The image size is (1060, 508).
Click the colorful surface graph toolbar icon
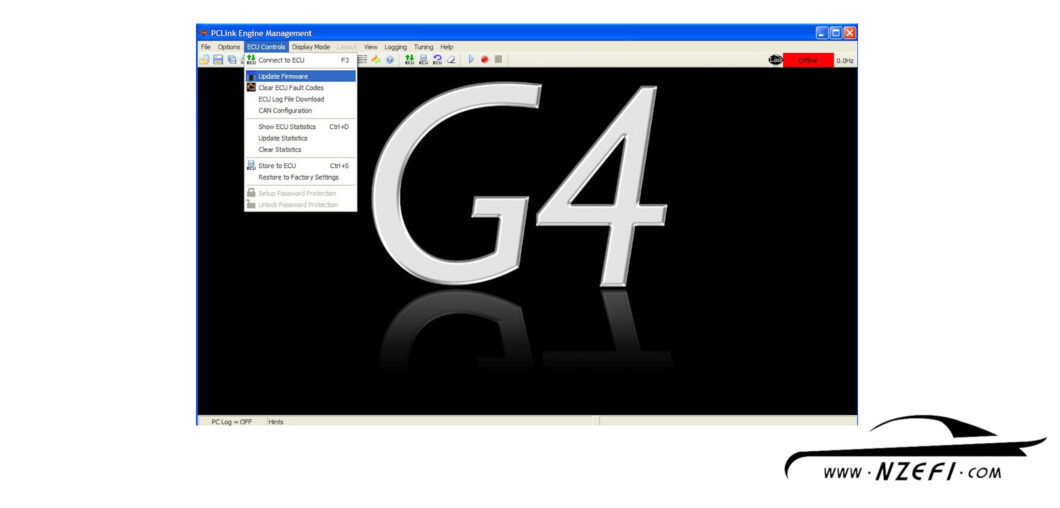(x=377, y=60)
